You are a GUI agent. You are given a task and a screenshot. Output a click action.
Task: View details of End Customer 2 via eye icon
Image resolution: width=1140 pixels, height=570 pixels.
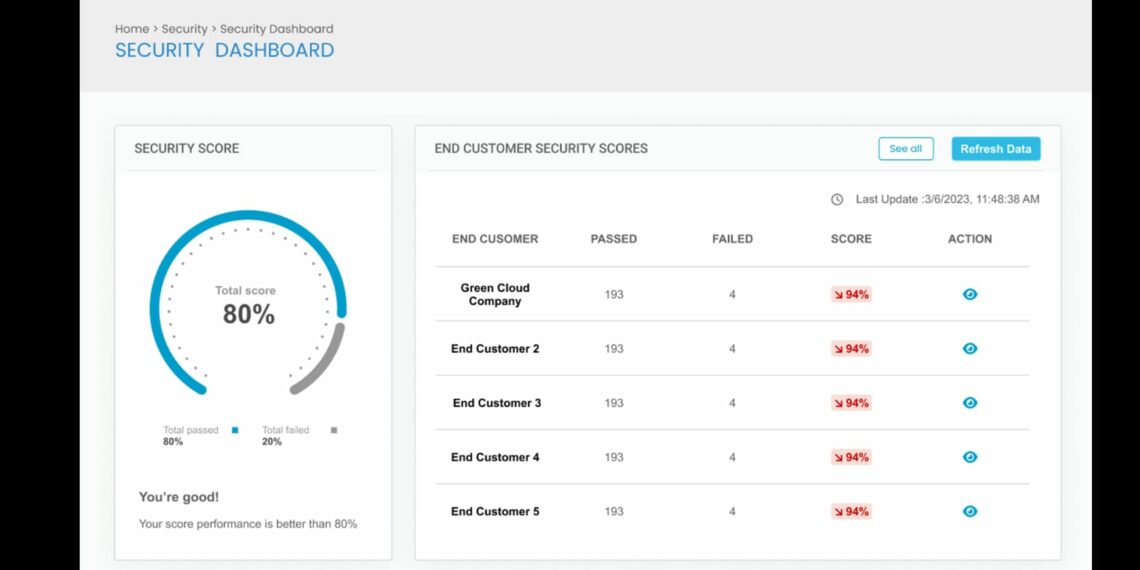[969, 349]
